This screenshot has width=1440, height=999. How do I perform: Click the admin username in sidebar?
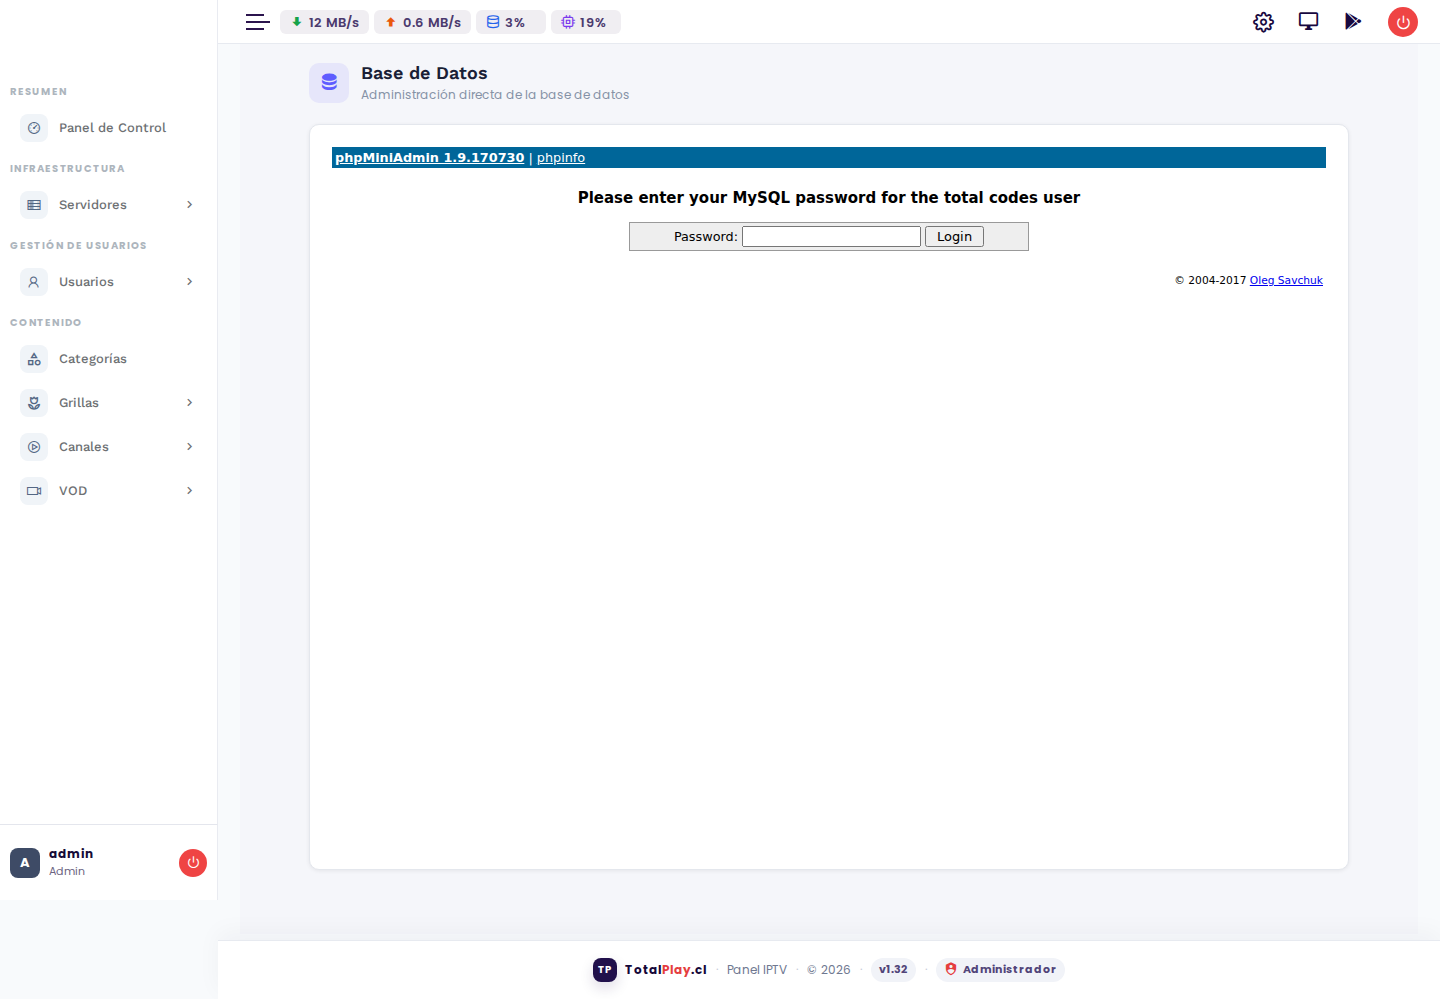71,854
